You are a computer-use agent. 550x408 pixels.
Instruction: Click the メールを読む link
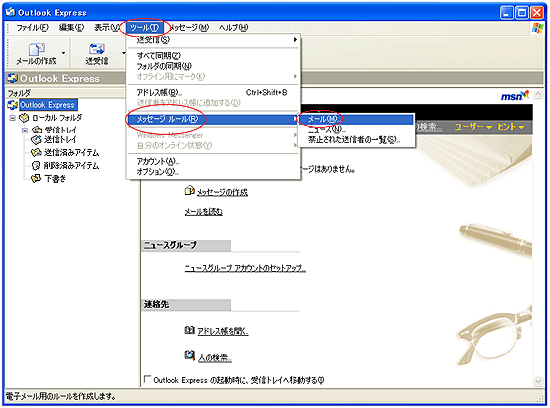pos(203,212)
